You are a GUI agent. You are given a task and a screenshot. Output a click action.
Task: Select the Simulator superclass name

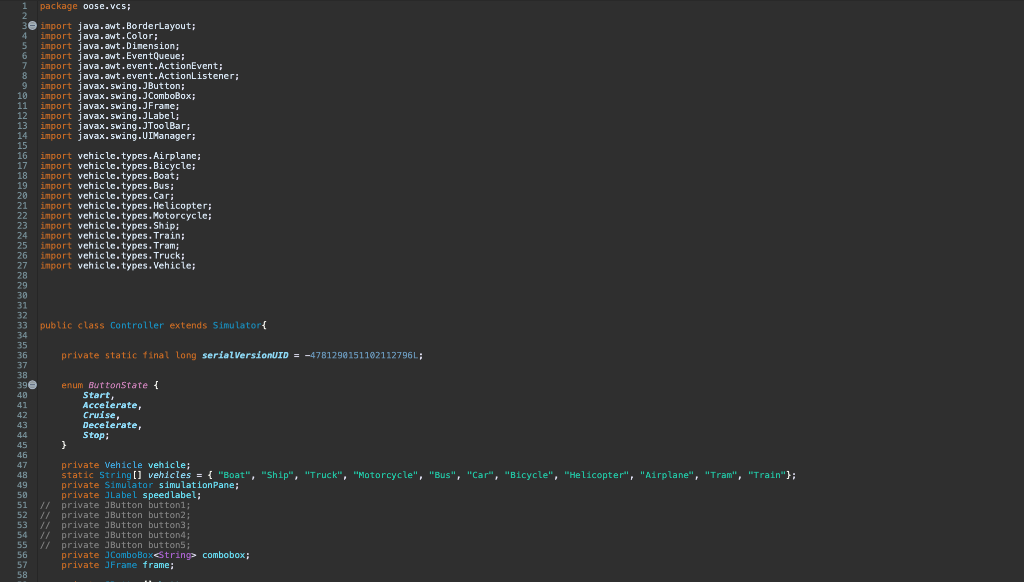click(x=236, y=324)
